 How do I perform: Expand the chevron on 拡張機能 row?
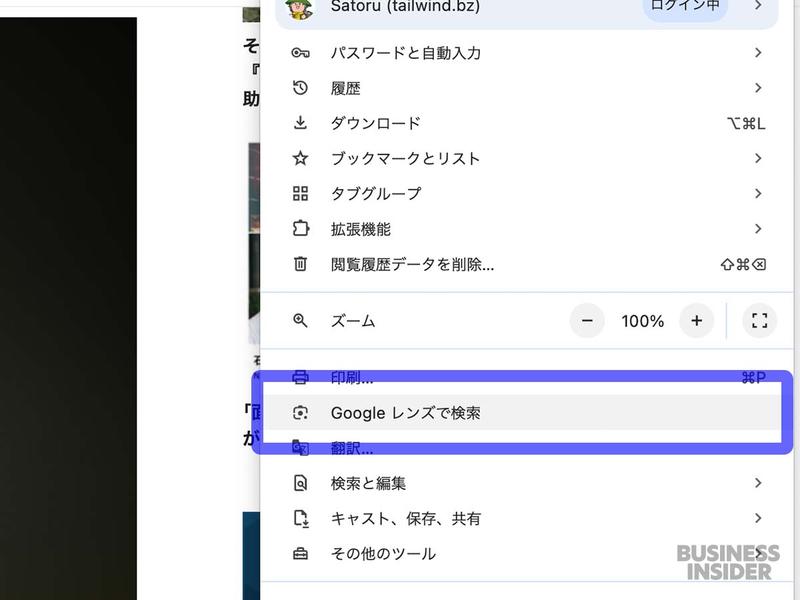pos(758,229)
